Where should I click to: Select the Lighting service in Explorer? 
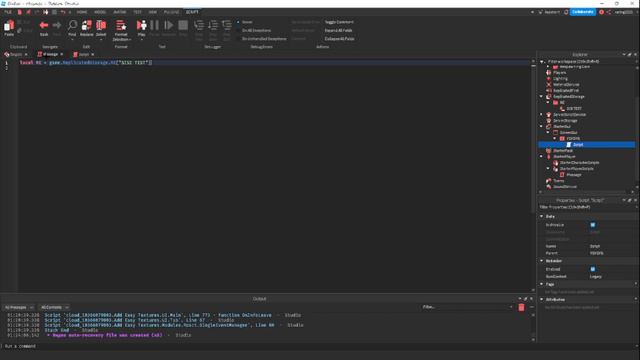point(560,78)
